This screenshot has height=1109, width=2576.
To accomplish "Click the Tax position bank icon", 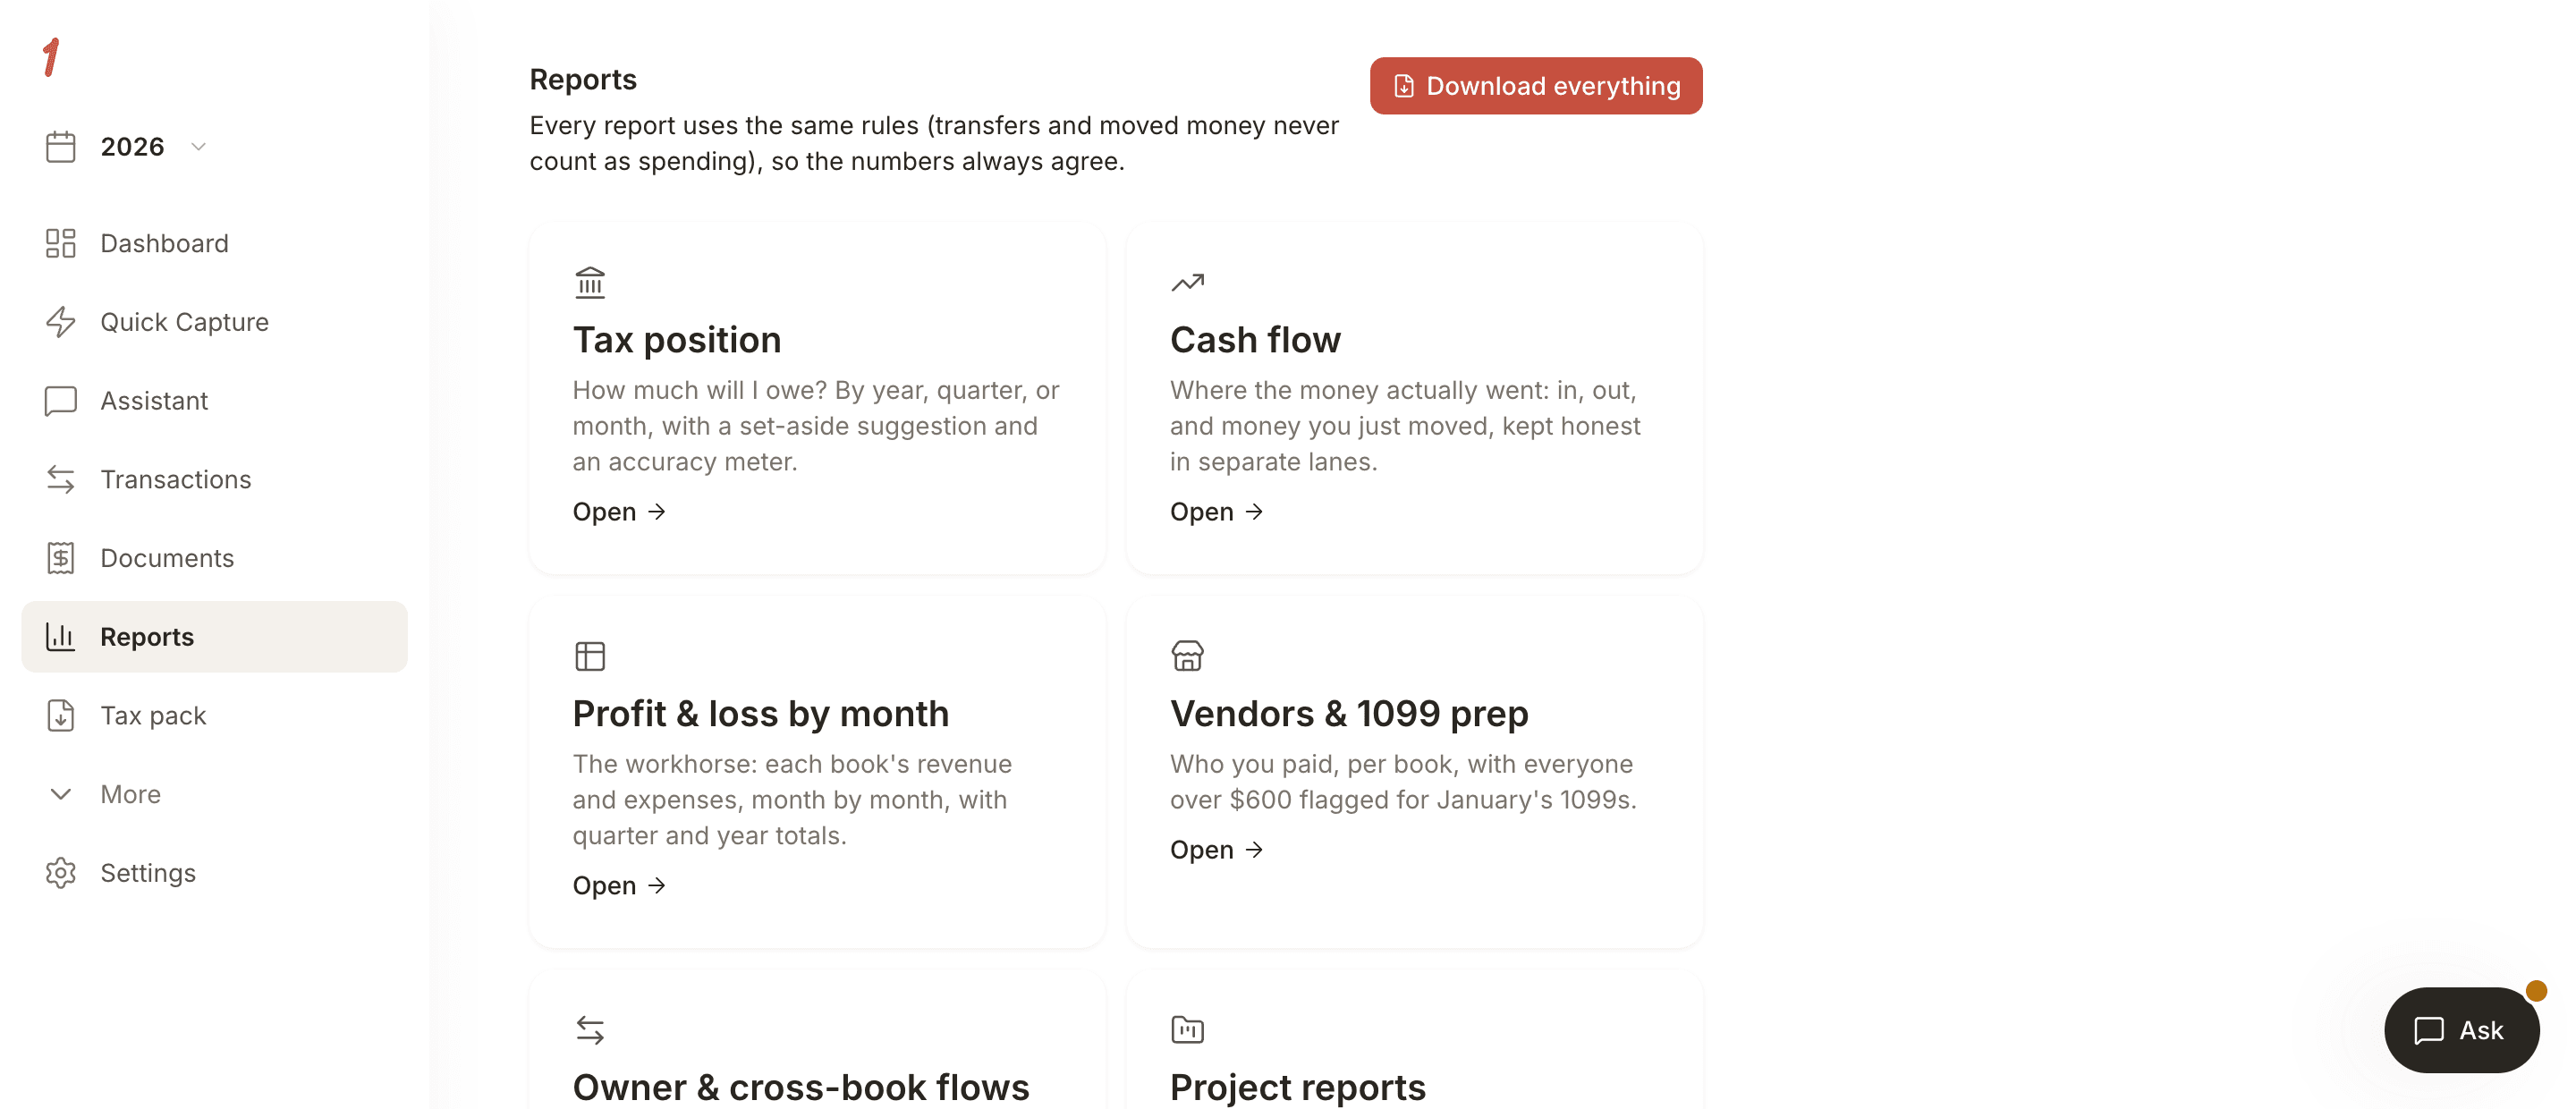I will [590, 283].
